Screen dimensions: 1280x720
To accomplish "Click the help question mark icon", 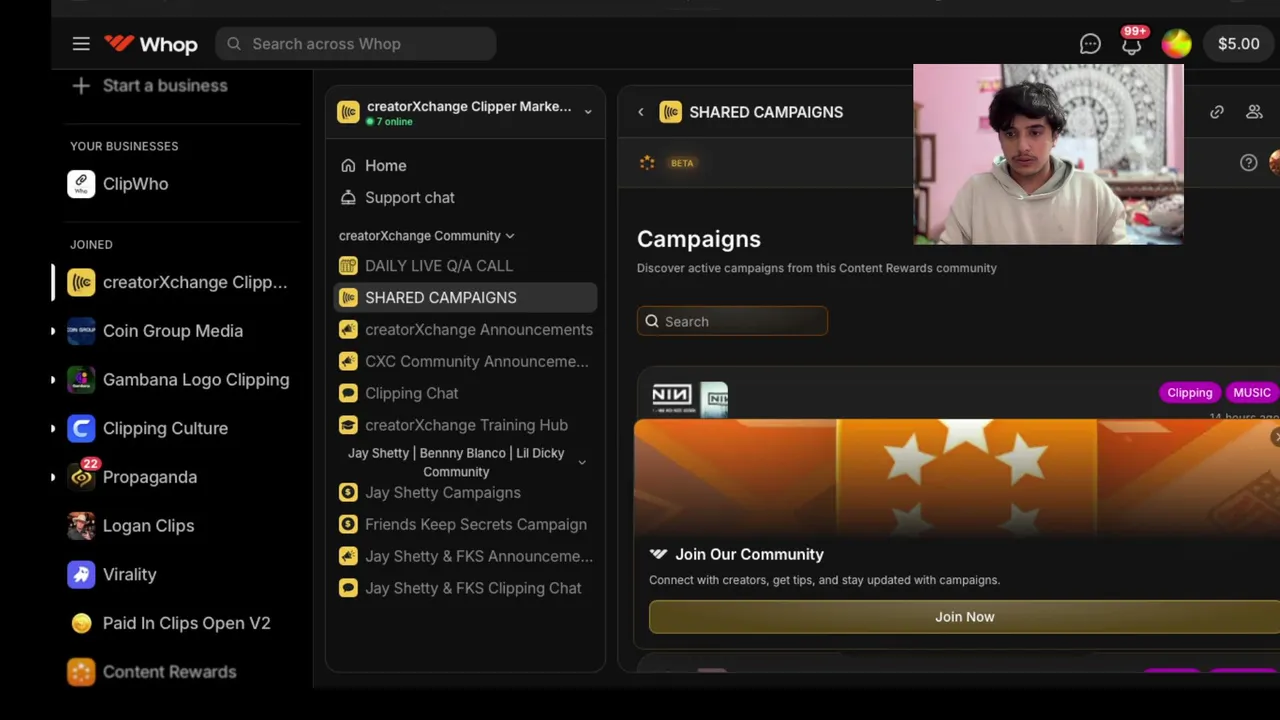I will pos(1249,163).
